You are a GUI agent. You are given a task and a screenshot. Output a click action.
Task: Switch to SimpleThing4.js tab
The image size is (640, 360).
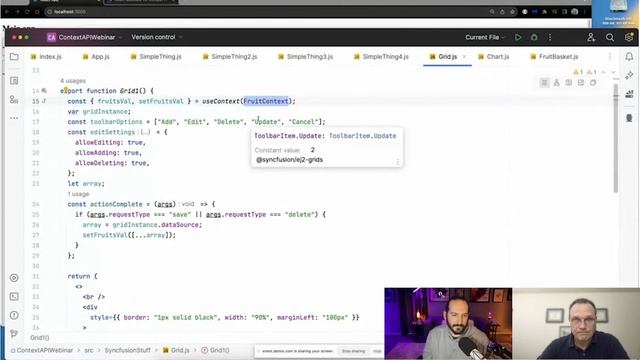[x=382, y=57]
